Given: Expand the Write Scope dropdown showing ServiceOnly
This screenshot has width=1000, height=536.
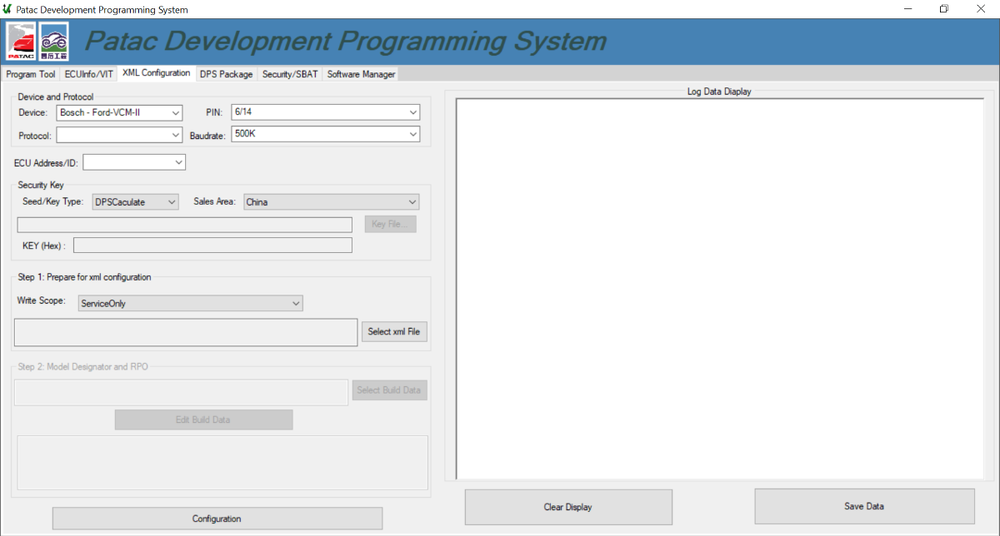Looking at the screenshot, I should (190, 303).
